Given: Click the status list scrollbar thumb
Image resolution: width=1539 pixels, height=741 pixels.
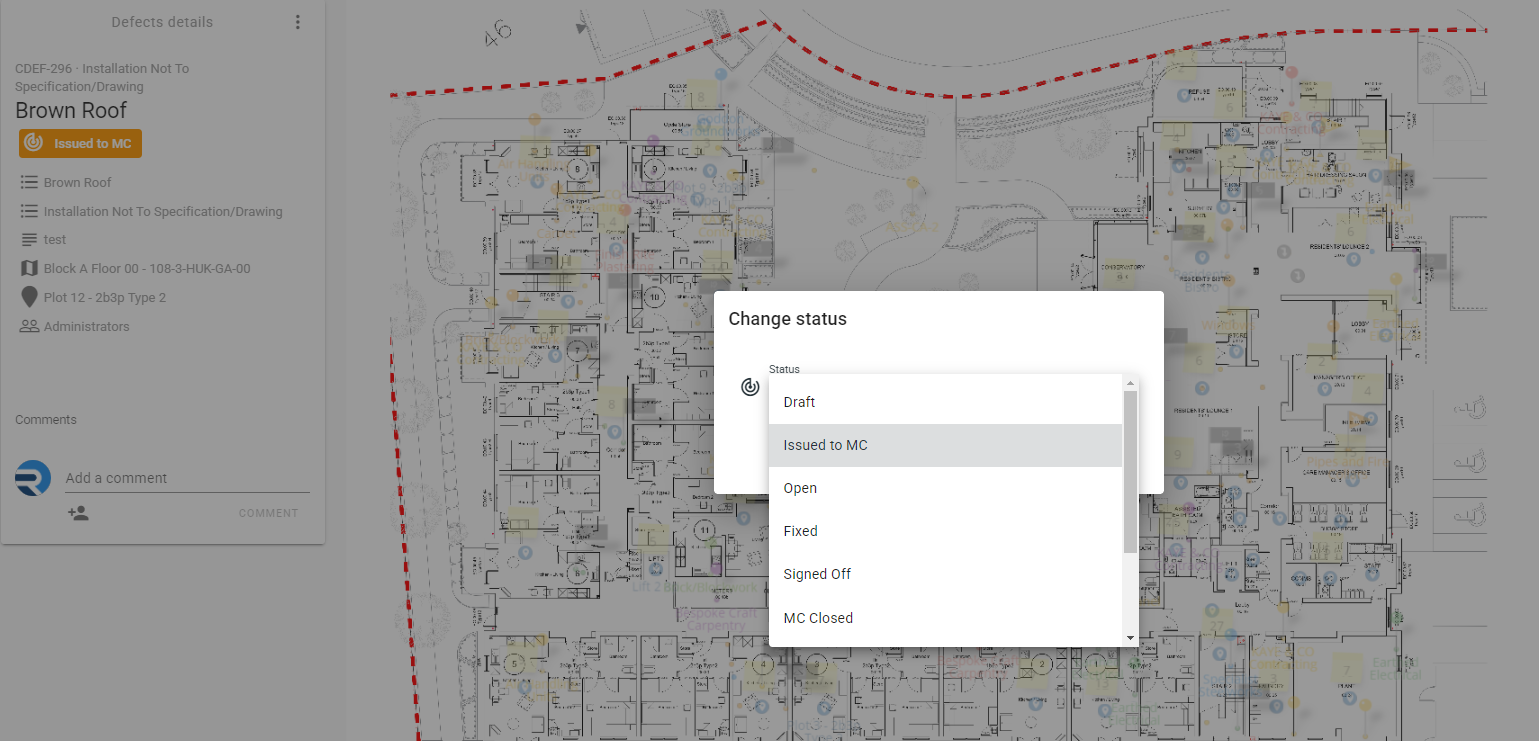Looking at the screenshot, I should pyautogui.click(x=1131, y=471).
